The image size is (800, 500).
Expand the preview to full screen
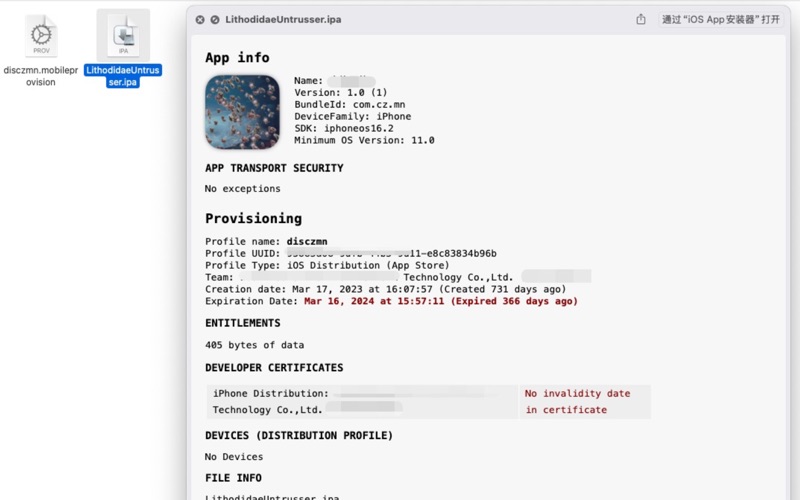[215, 19]
